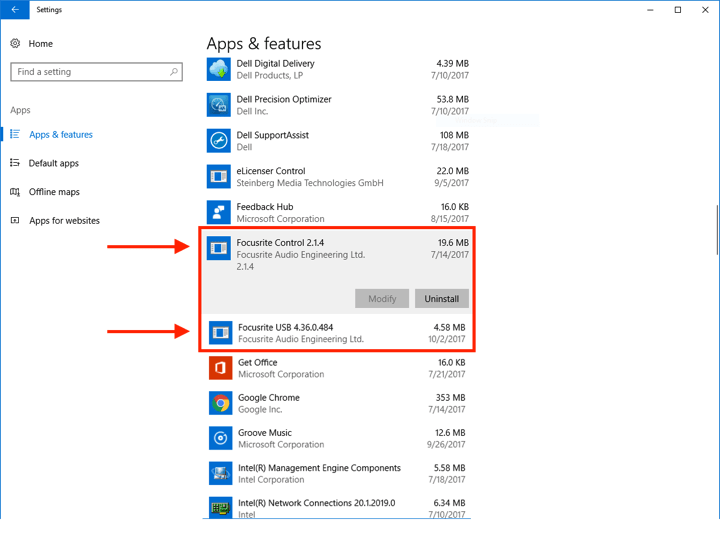The image size is (720, 558).
Task: Click the Apps section label in sidebar
Action: pos(20,110)
